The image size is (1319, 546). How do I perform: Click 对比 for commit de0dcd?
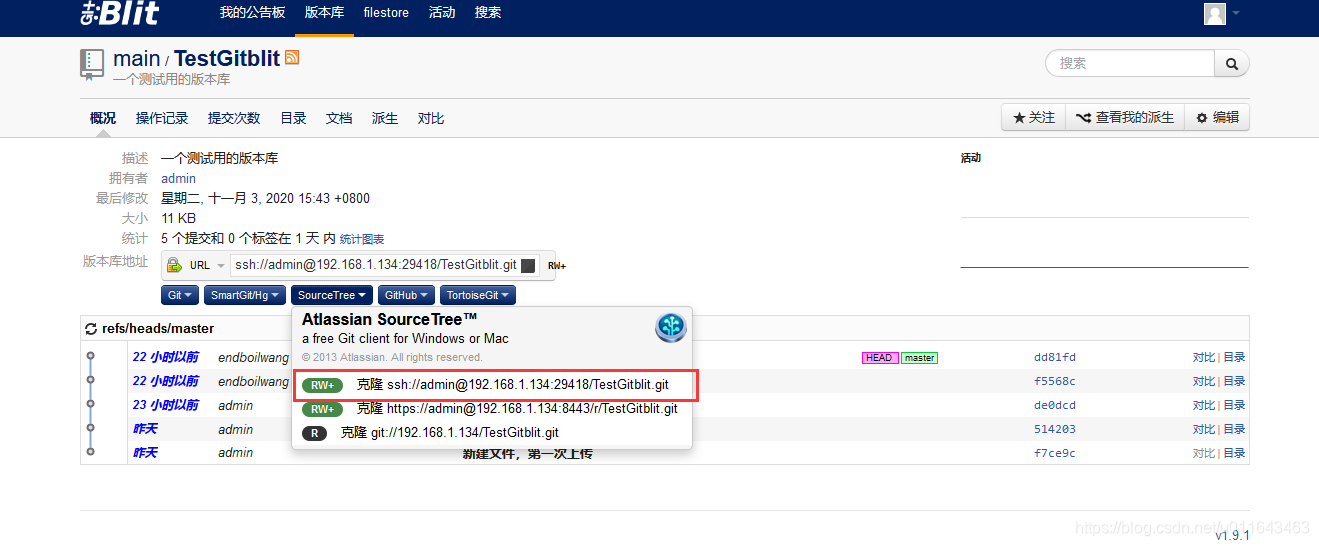coord(1203,405)
